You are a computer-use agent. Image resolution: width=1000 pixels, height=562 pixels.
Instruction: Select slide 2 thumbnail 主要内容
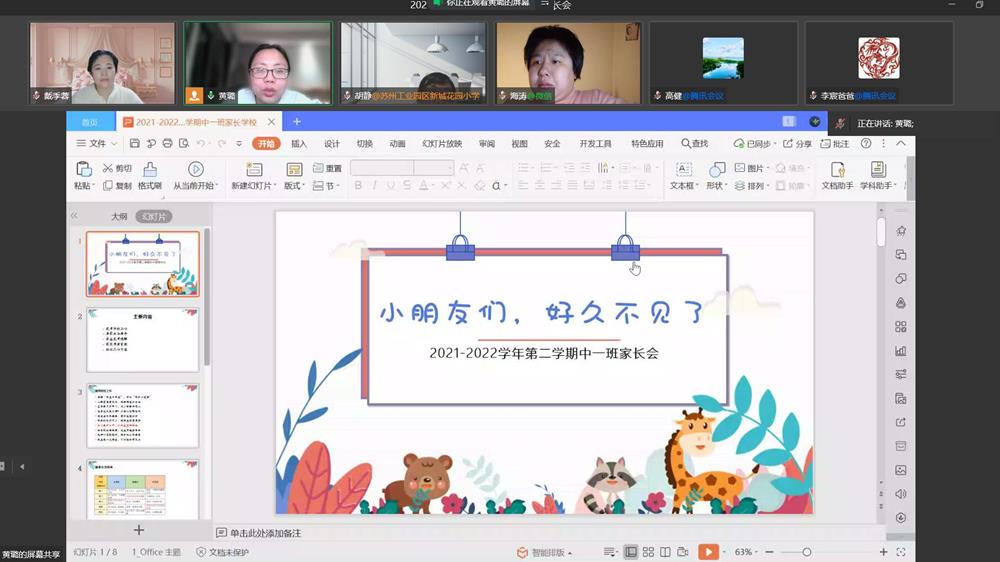pyautogui.click(x=143, y=340)
